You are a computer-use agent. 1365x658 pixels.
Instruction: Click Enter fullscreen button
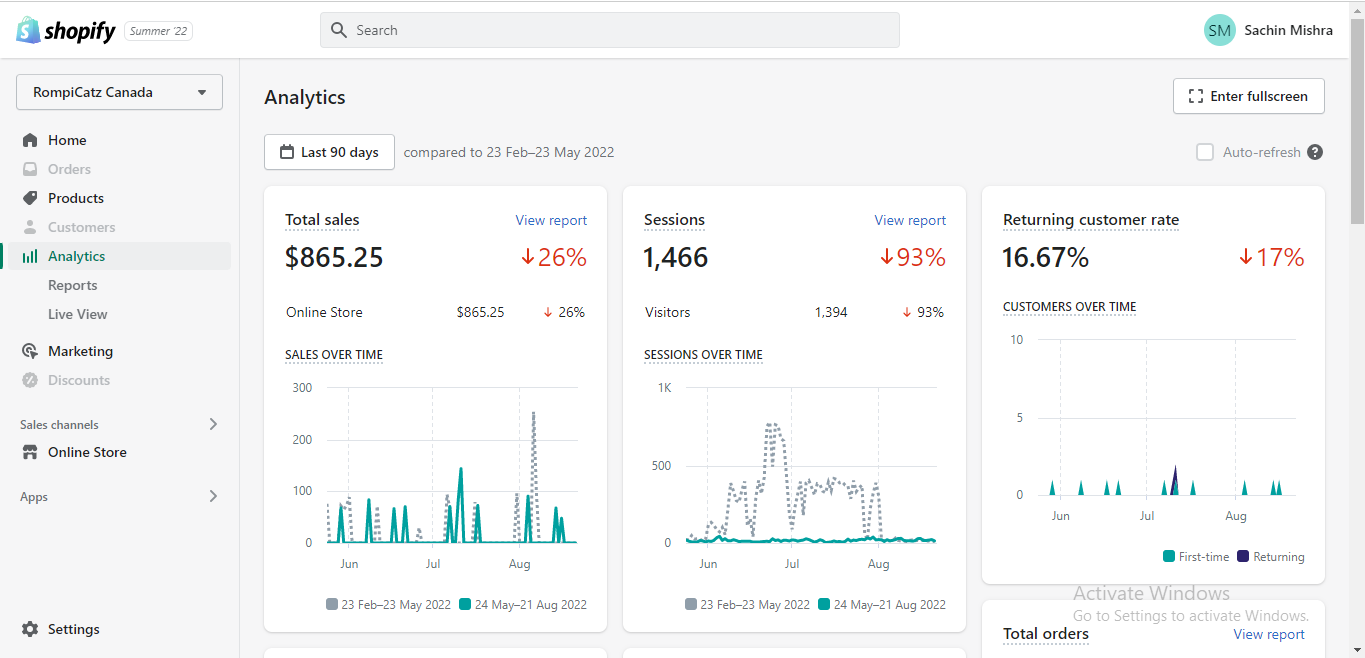[1249, 96]
